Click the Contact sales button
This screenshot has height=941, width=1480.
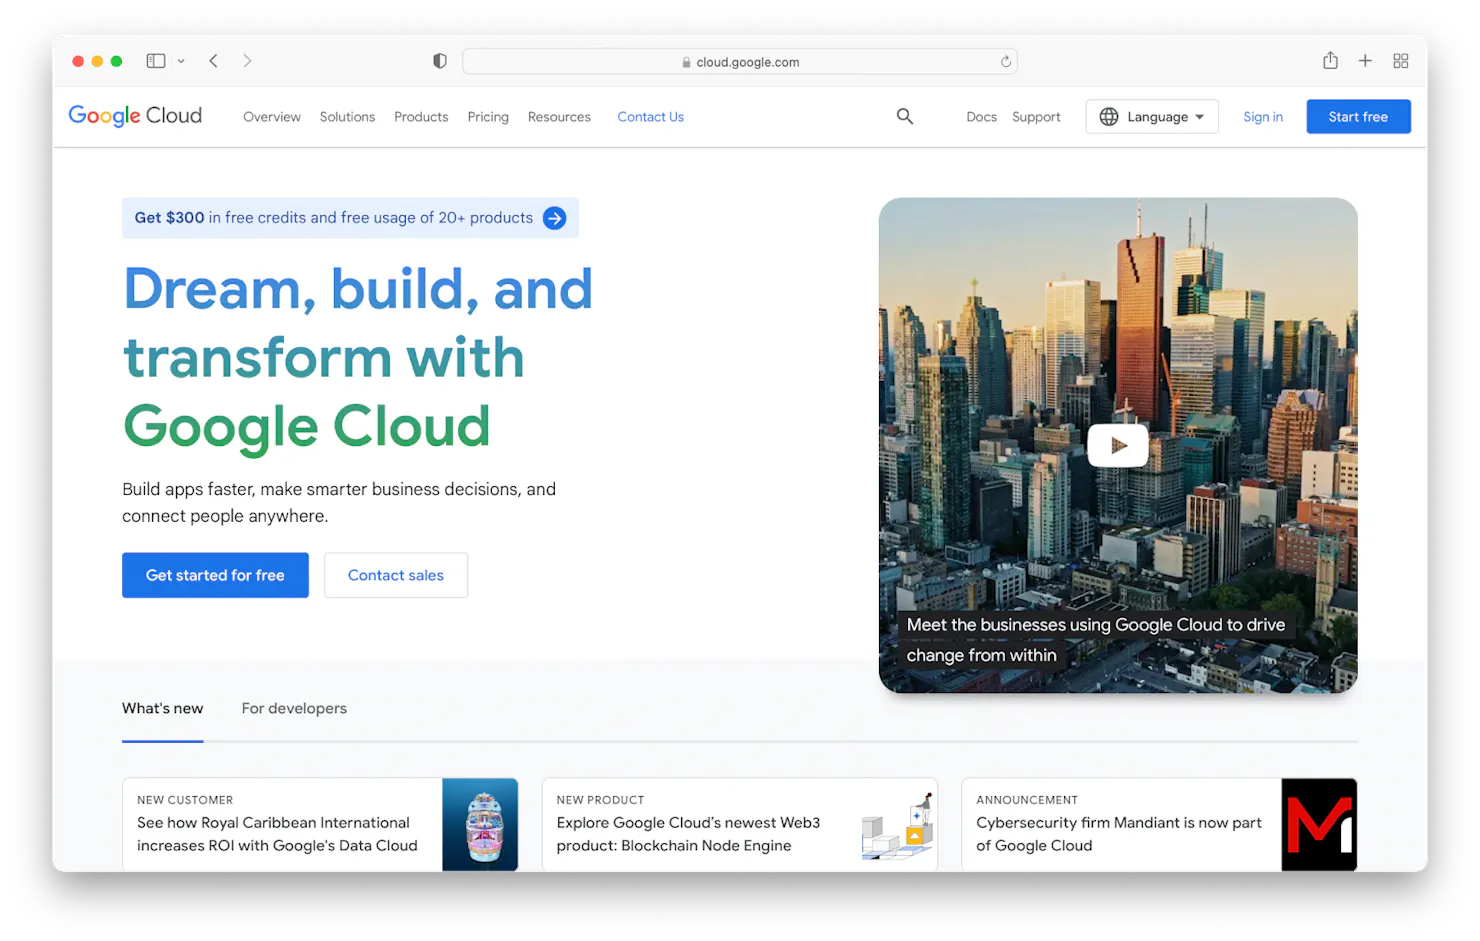click(x=396, y=575)
